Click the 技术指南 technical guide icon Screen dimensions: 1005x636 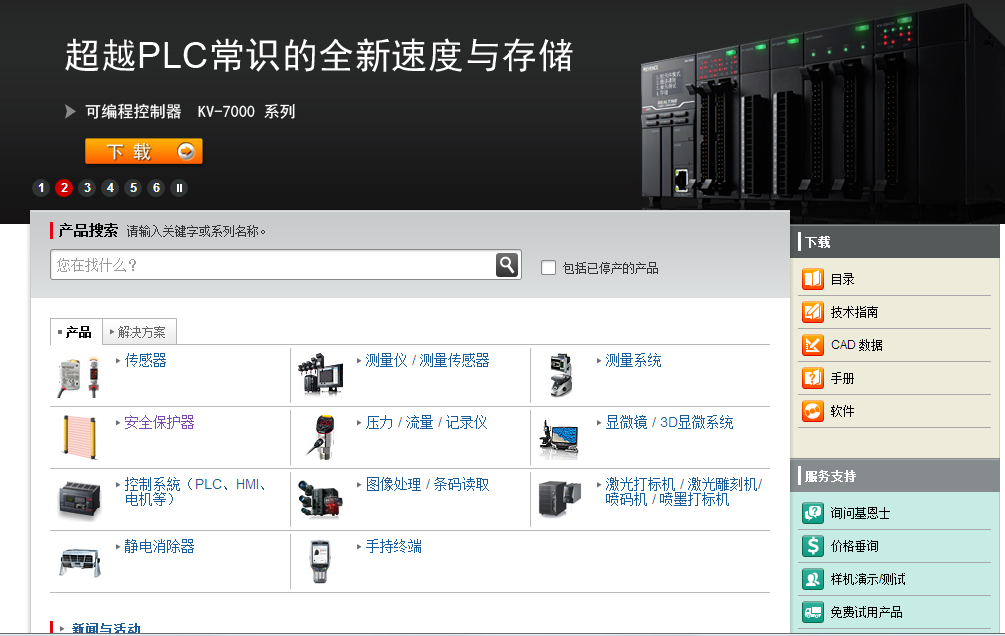tap(813, 312)
